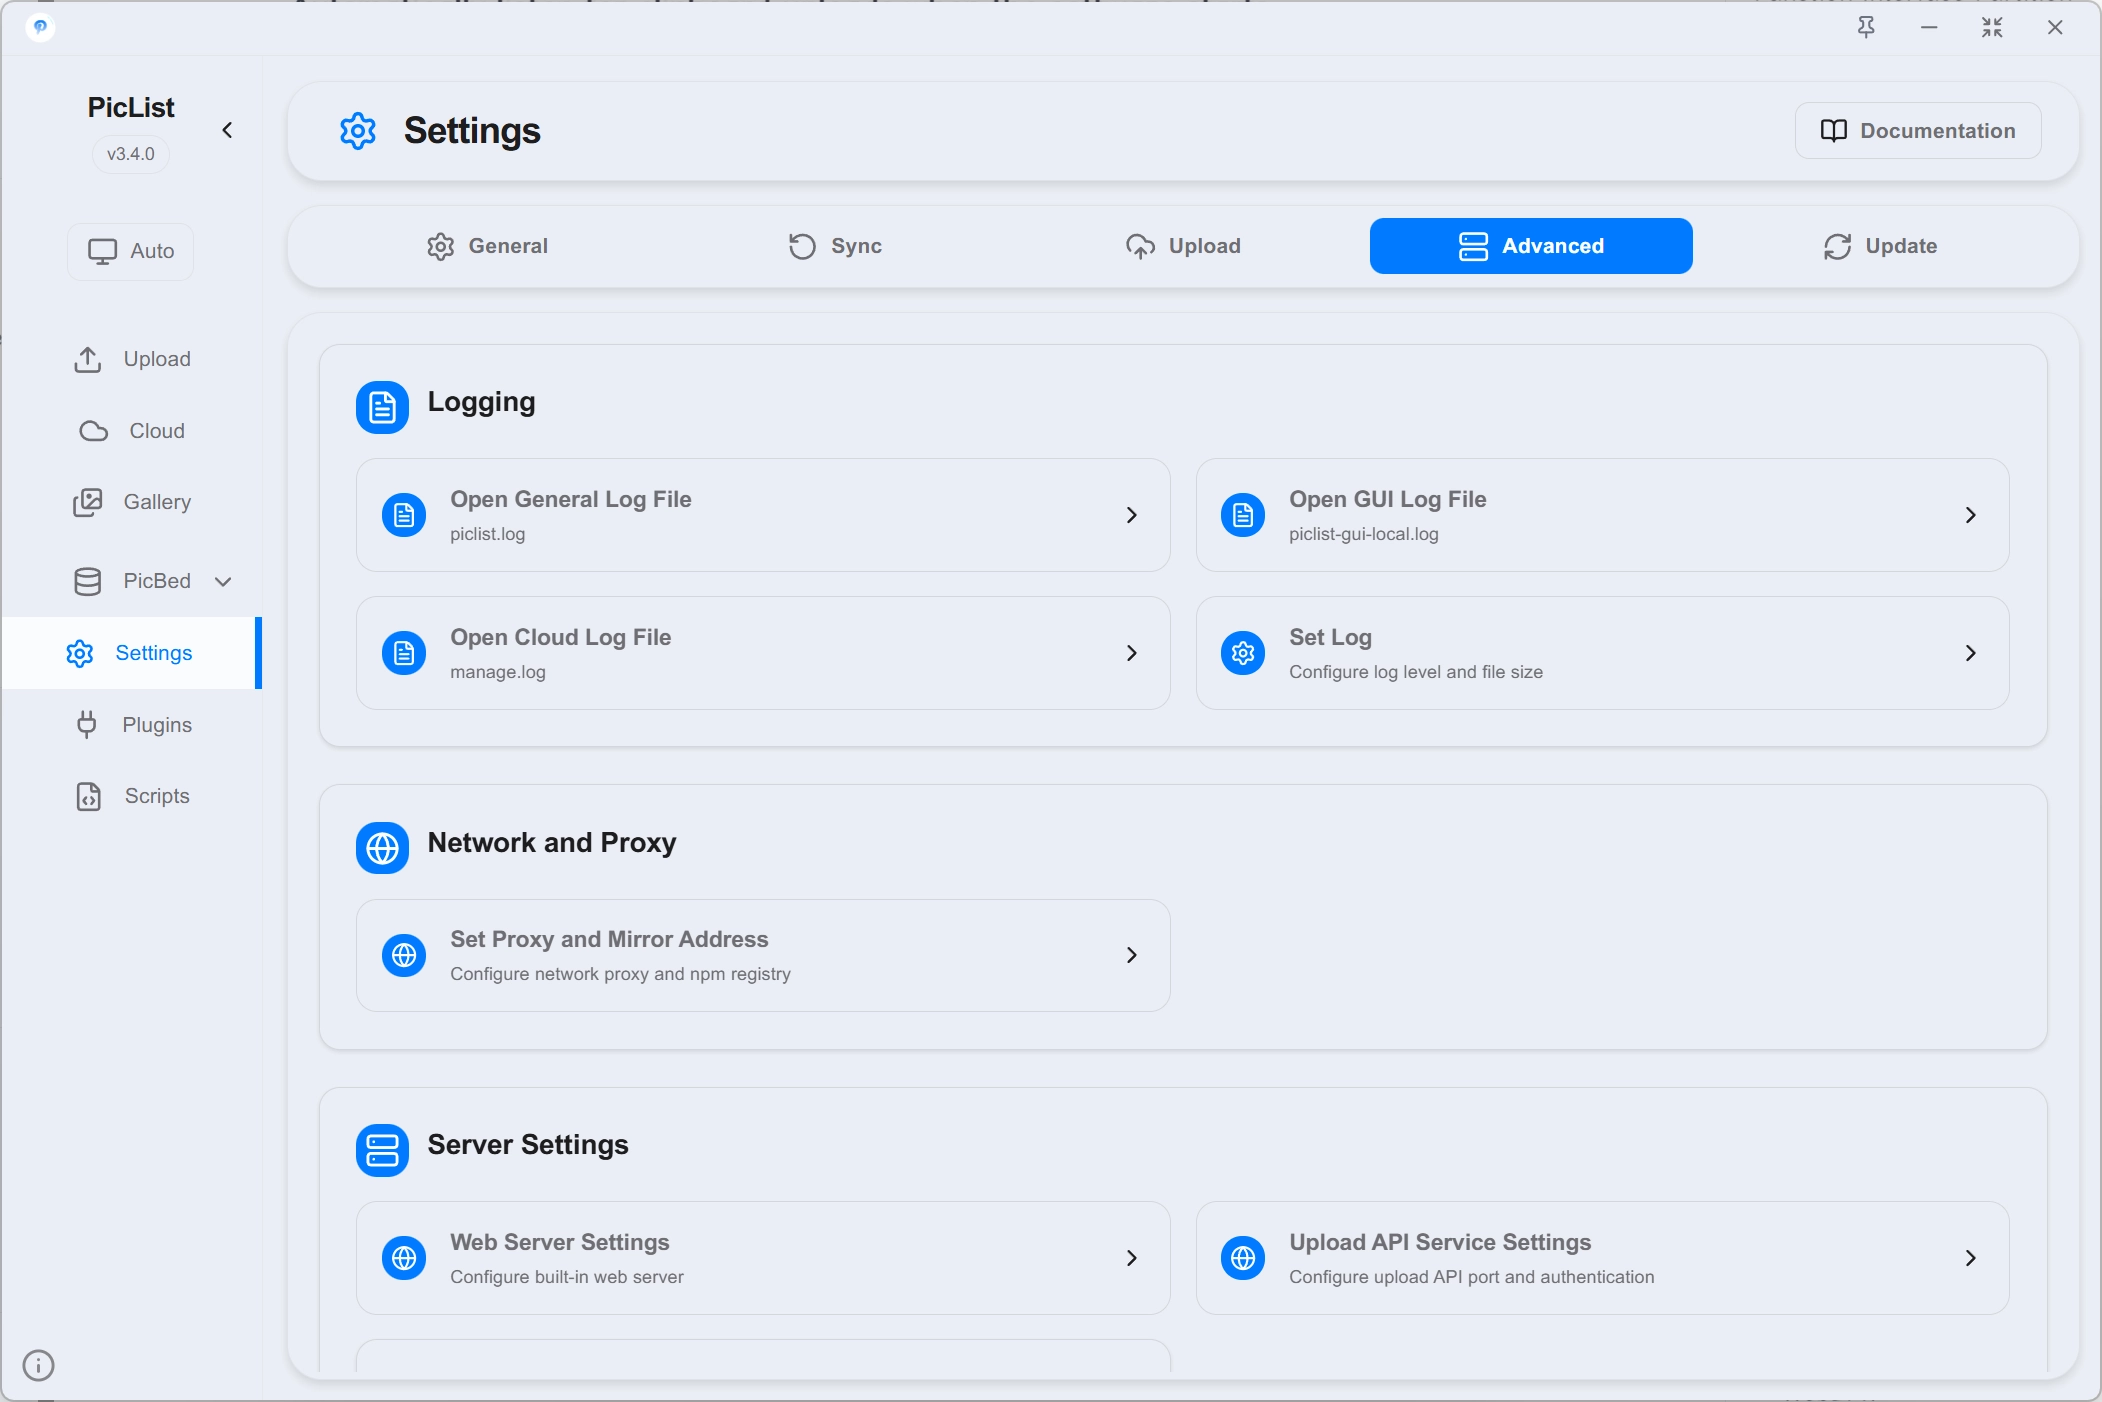Click the Open GUI Log File icon
2102x1402 pixels.
click(x=1243, y=515)
